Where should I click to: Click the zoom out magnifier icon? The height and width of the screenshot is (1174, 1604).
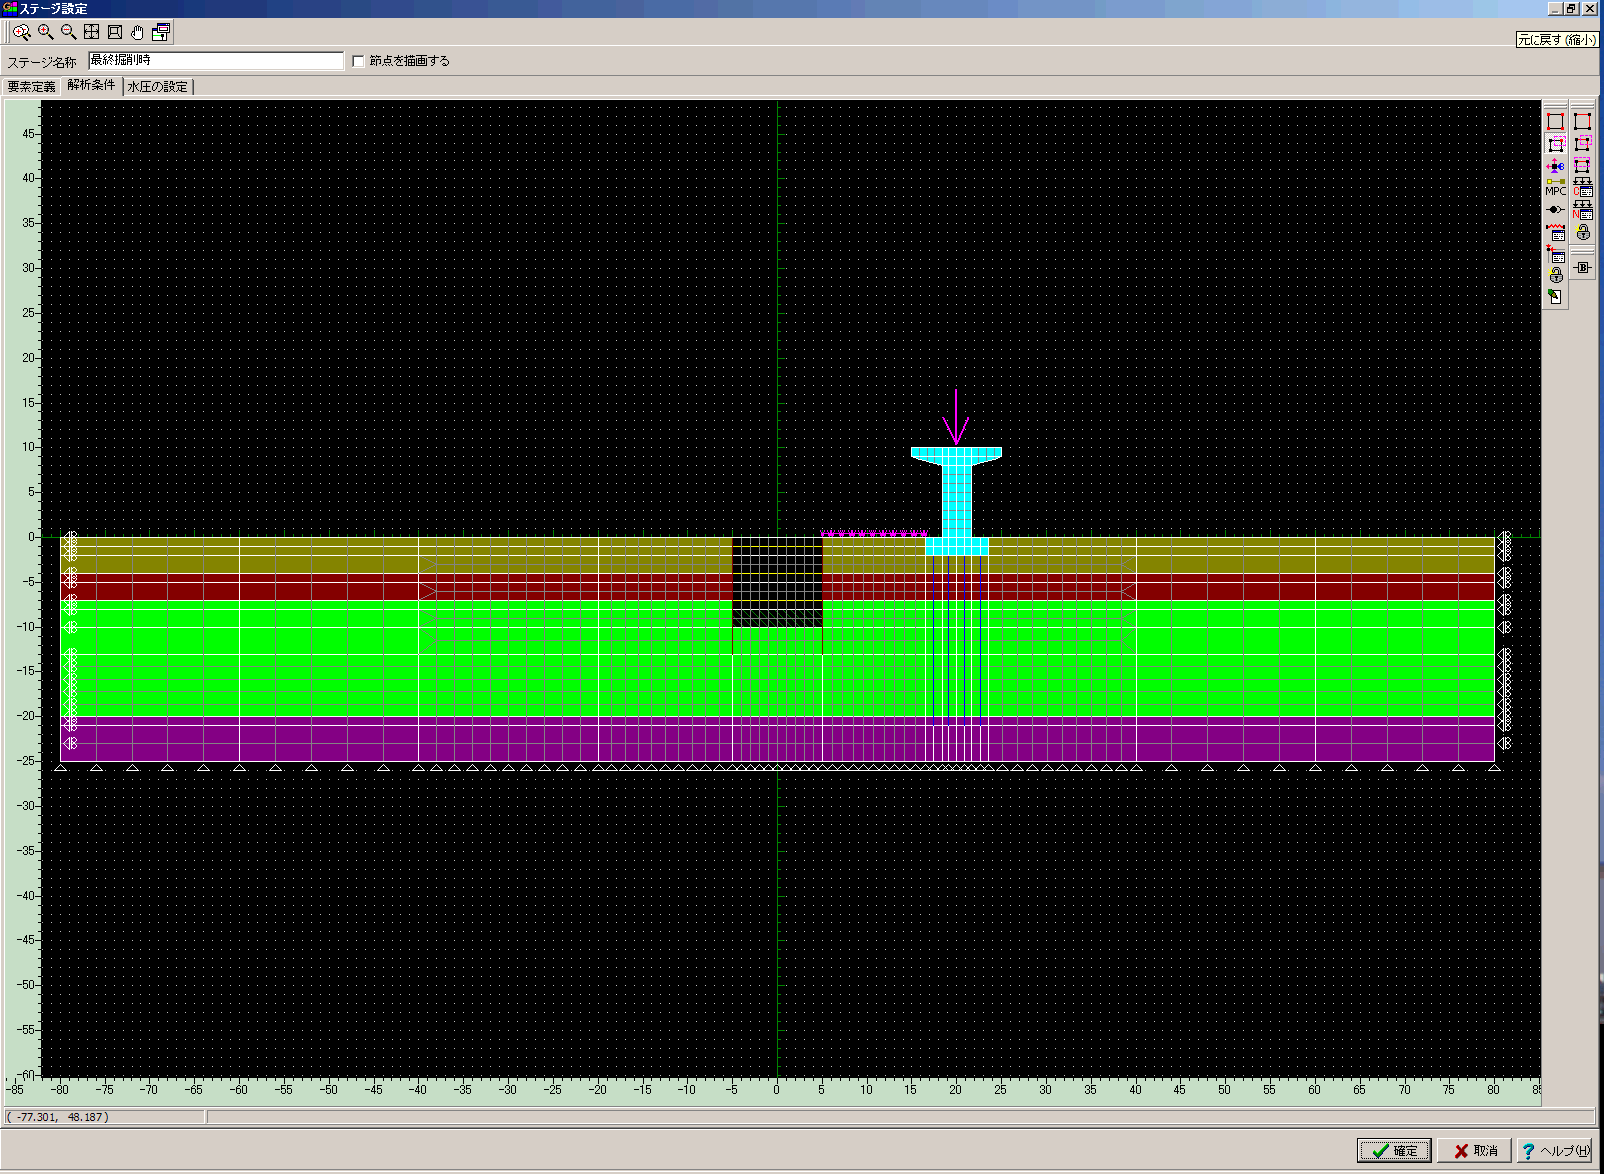click(68, 32)
